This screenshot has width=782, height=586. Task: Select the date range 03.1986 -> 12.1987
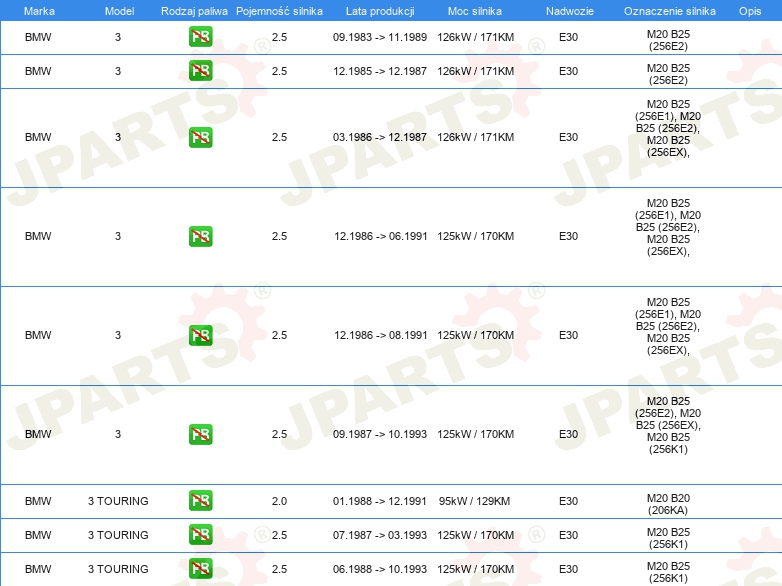380,137
